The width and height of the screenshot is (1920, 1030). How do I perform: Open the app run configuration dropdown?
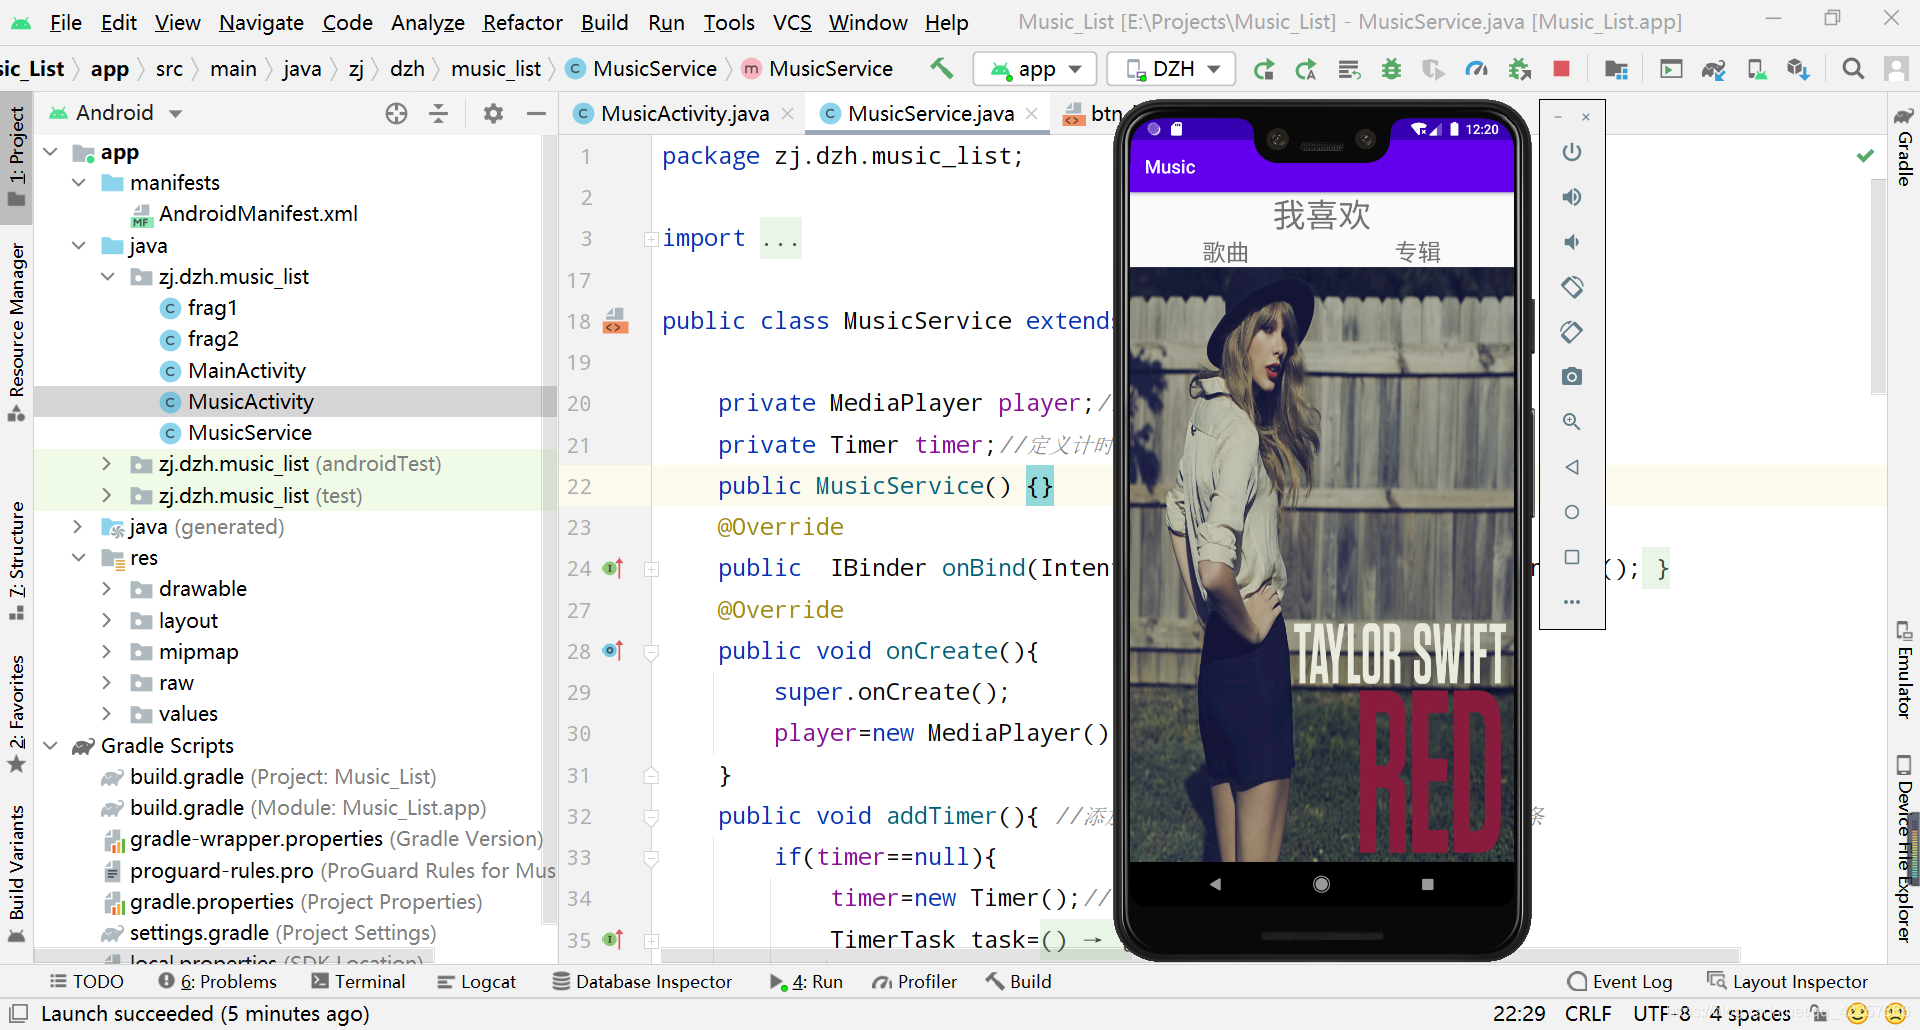[x=1034, y=69]
